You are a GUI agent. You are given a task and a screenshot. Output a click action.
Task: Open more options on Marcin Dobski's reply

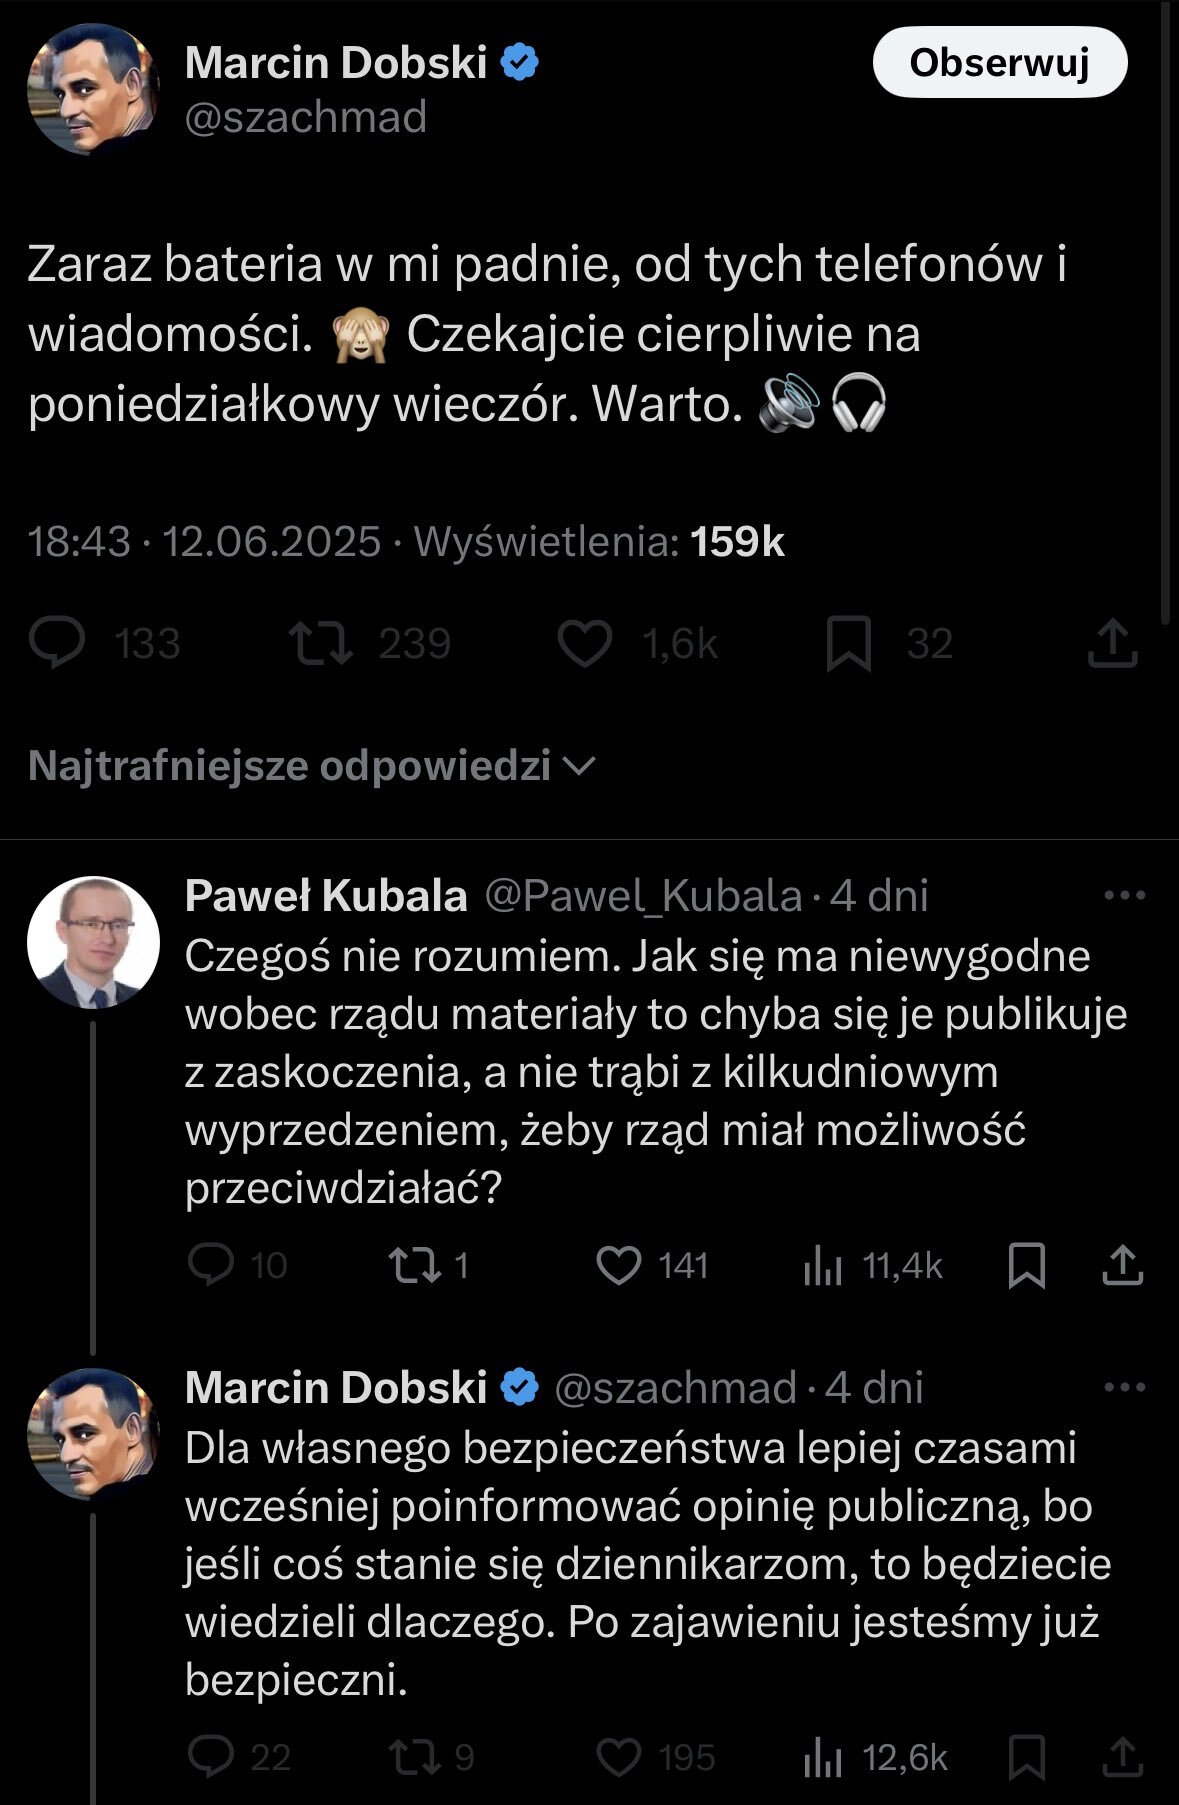[x=1124, y=1387]
